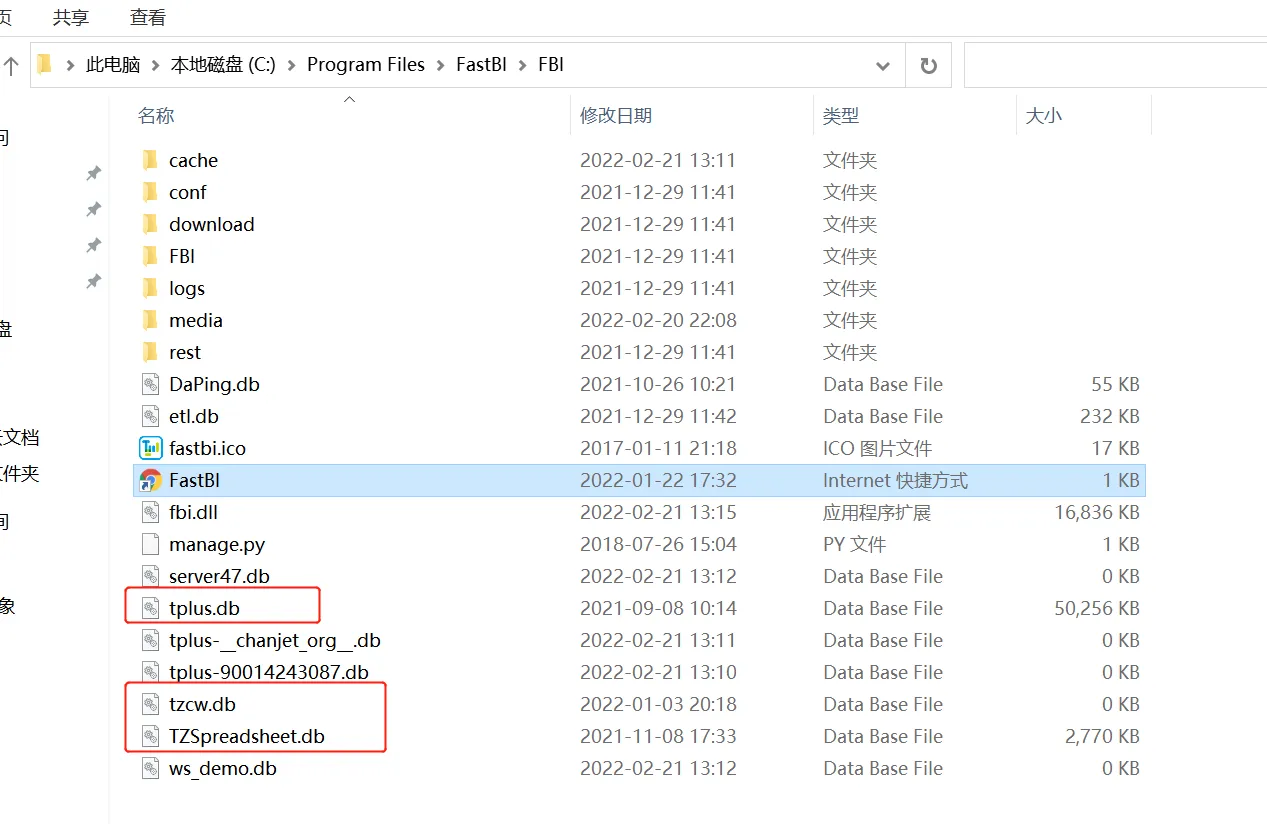The width and height of the screenshot is (1267, 824).
Task: Select the TZSpreadsheet.db file icon
Action: 150,736
